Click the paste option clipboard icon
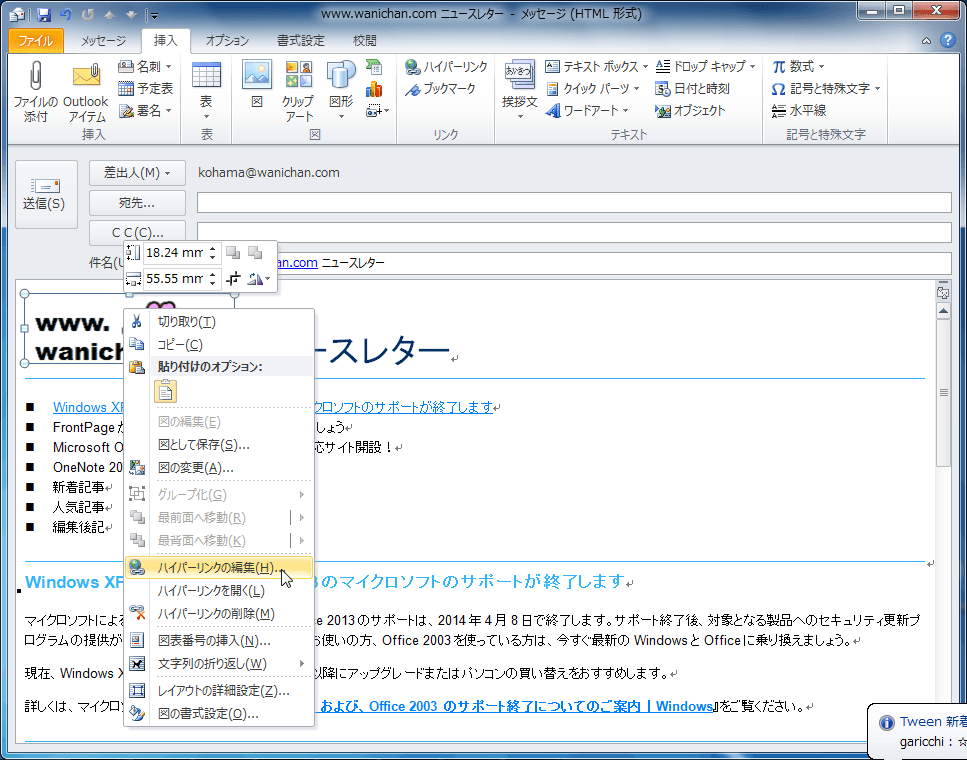Screen dimensions: 967x760 click(165, 391)
